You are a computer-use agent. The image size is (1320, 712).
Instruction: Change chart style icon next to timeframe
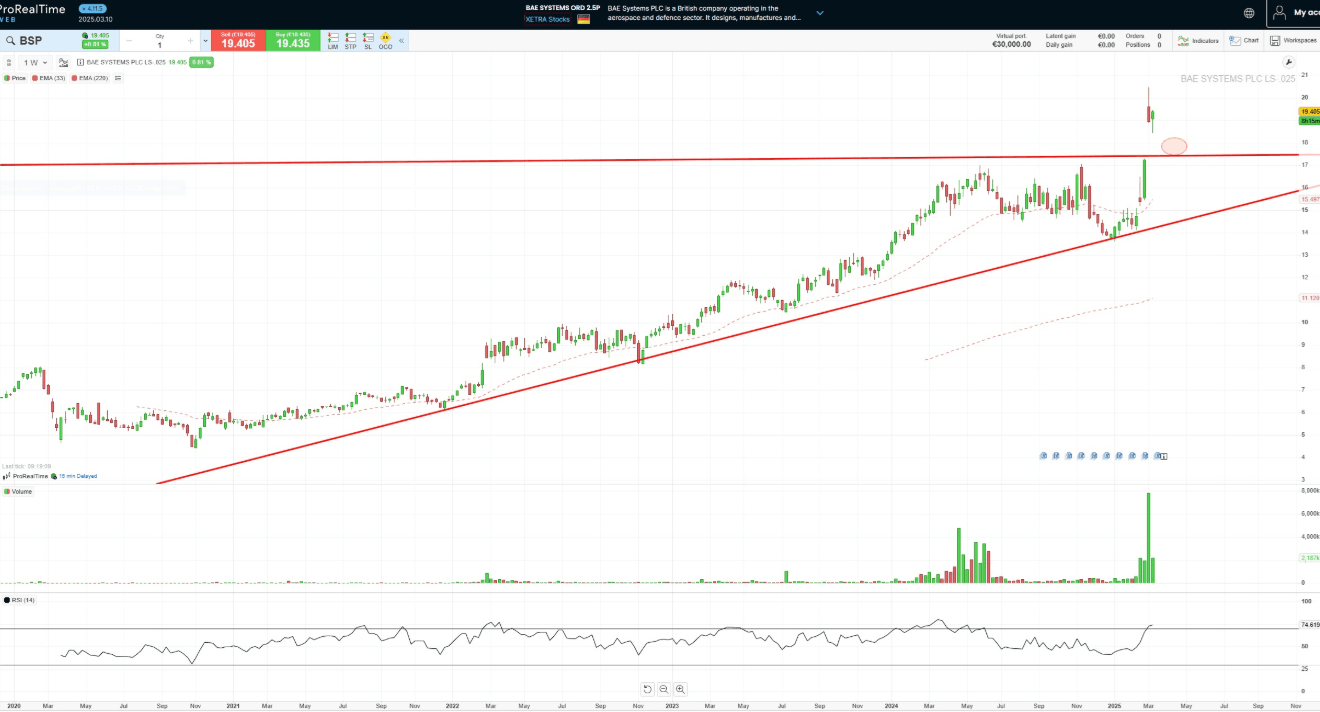pos(63,62)
